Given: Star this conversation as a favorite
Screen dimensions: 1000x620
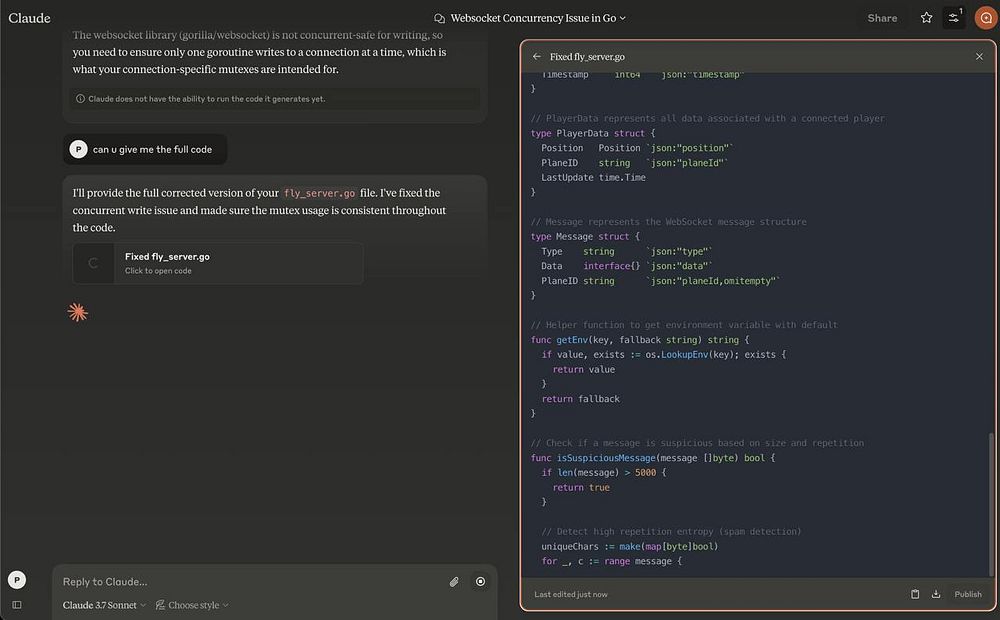Looking at the screenshot, I should pos(926,18).
